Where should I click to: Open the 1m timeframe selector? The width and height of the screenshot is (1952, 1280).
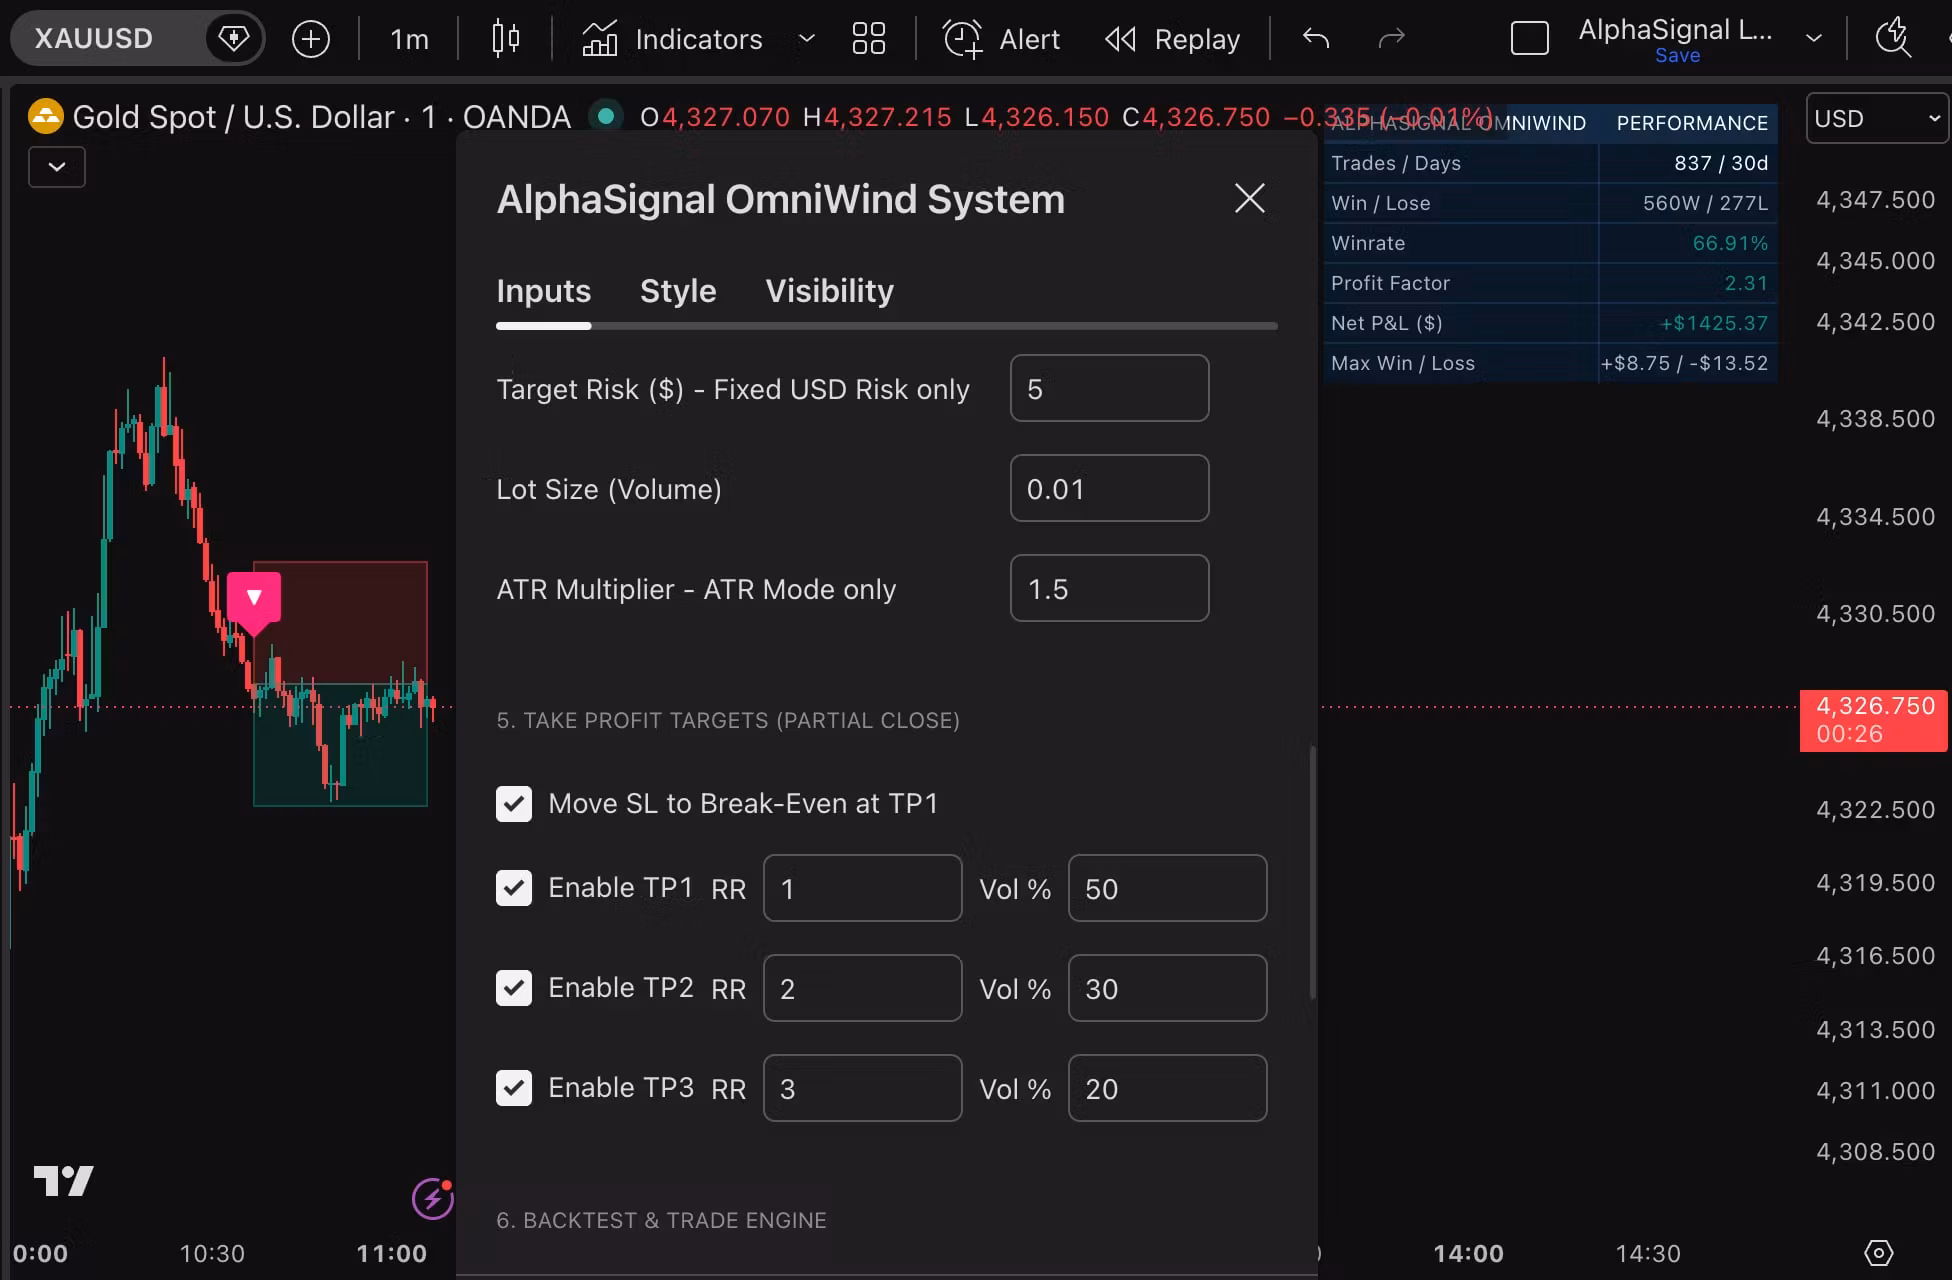(x=409, y=39)
